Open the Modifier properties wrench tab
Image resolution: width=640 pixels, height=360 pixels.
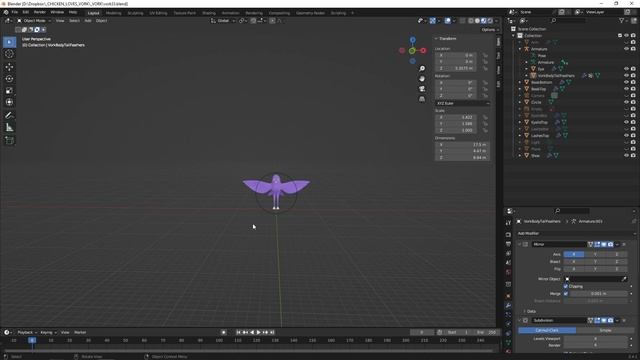[x=508, y=305]
